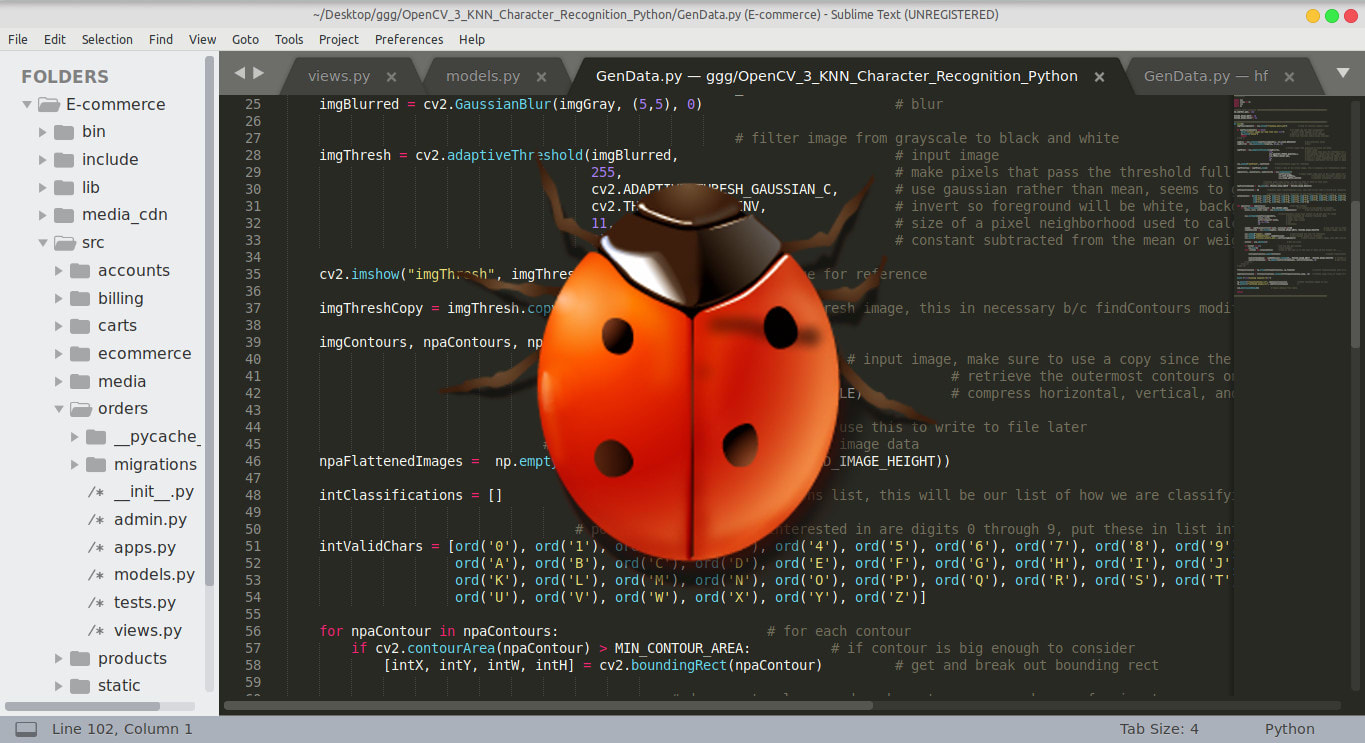
Task: Close the views.py tab
Action: click(391, 77)
